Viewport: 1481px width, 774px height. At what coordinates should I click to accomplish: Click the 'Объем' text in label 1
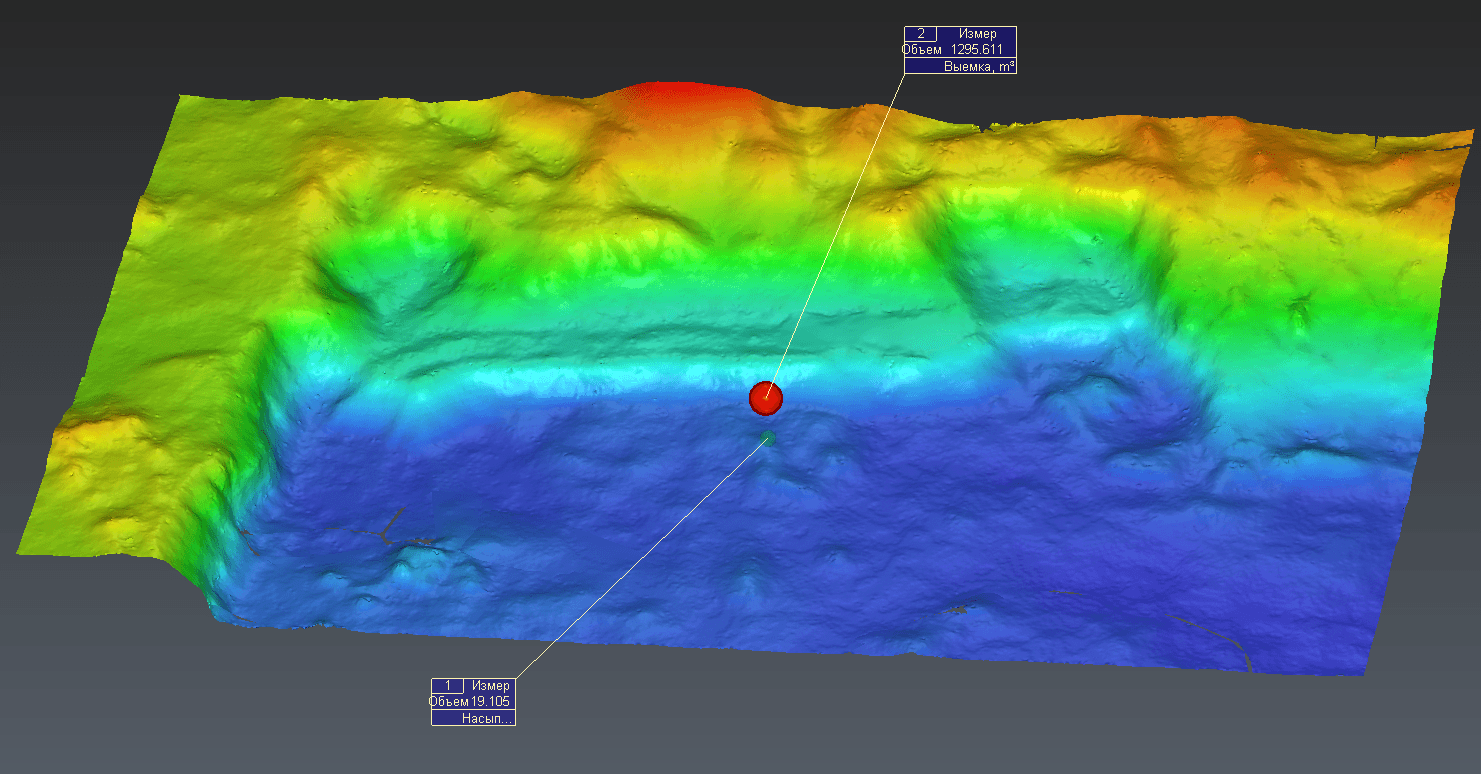[449, 701]
